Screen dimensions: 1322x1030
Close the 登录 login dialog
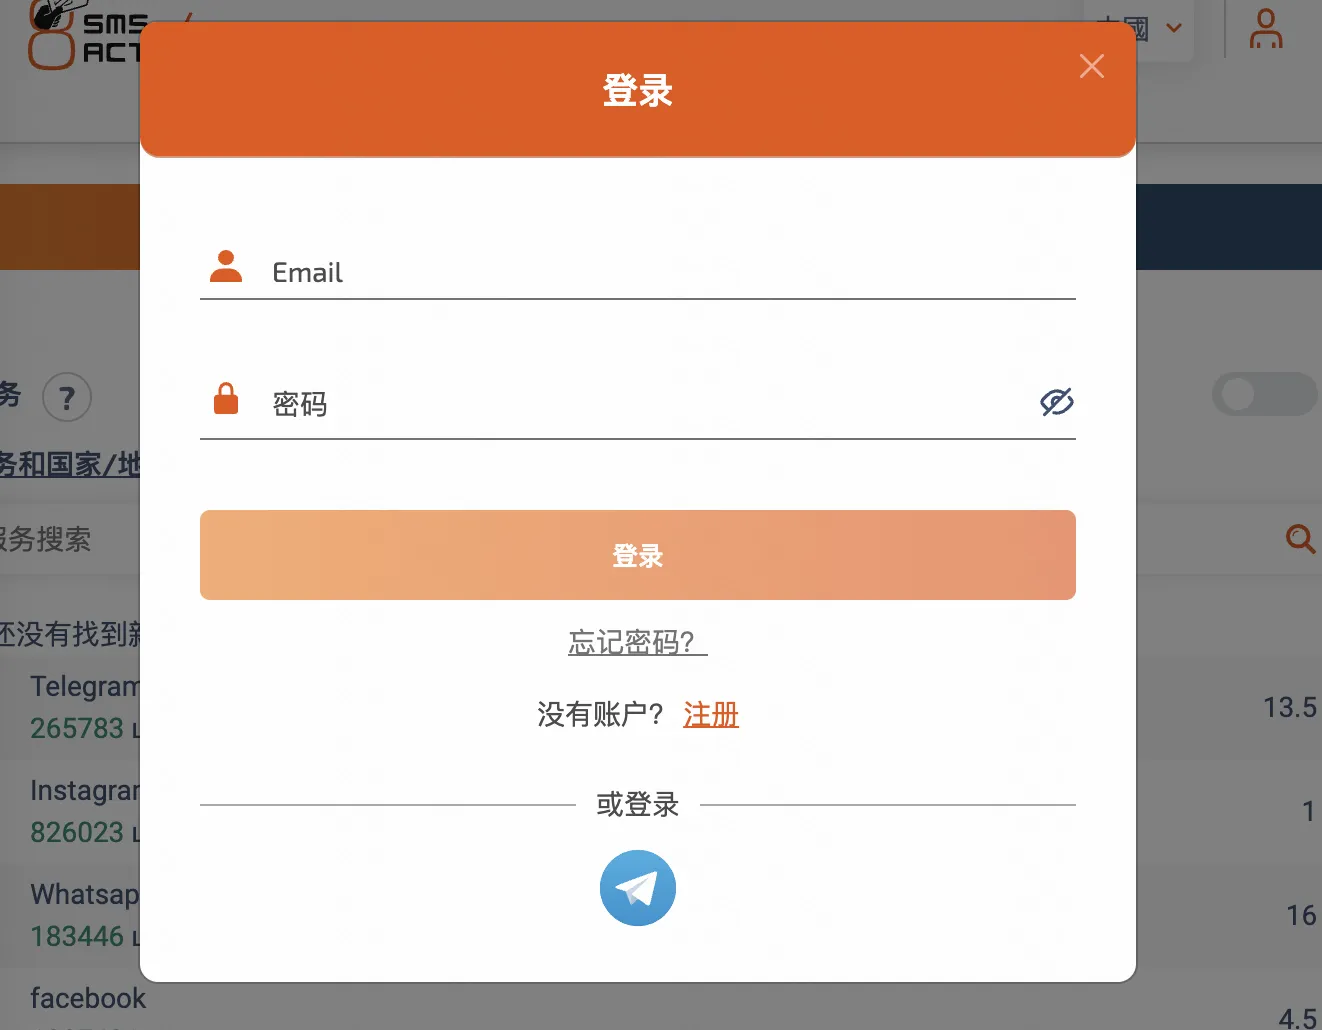click(1092, 66)
